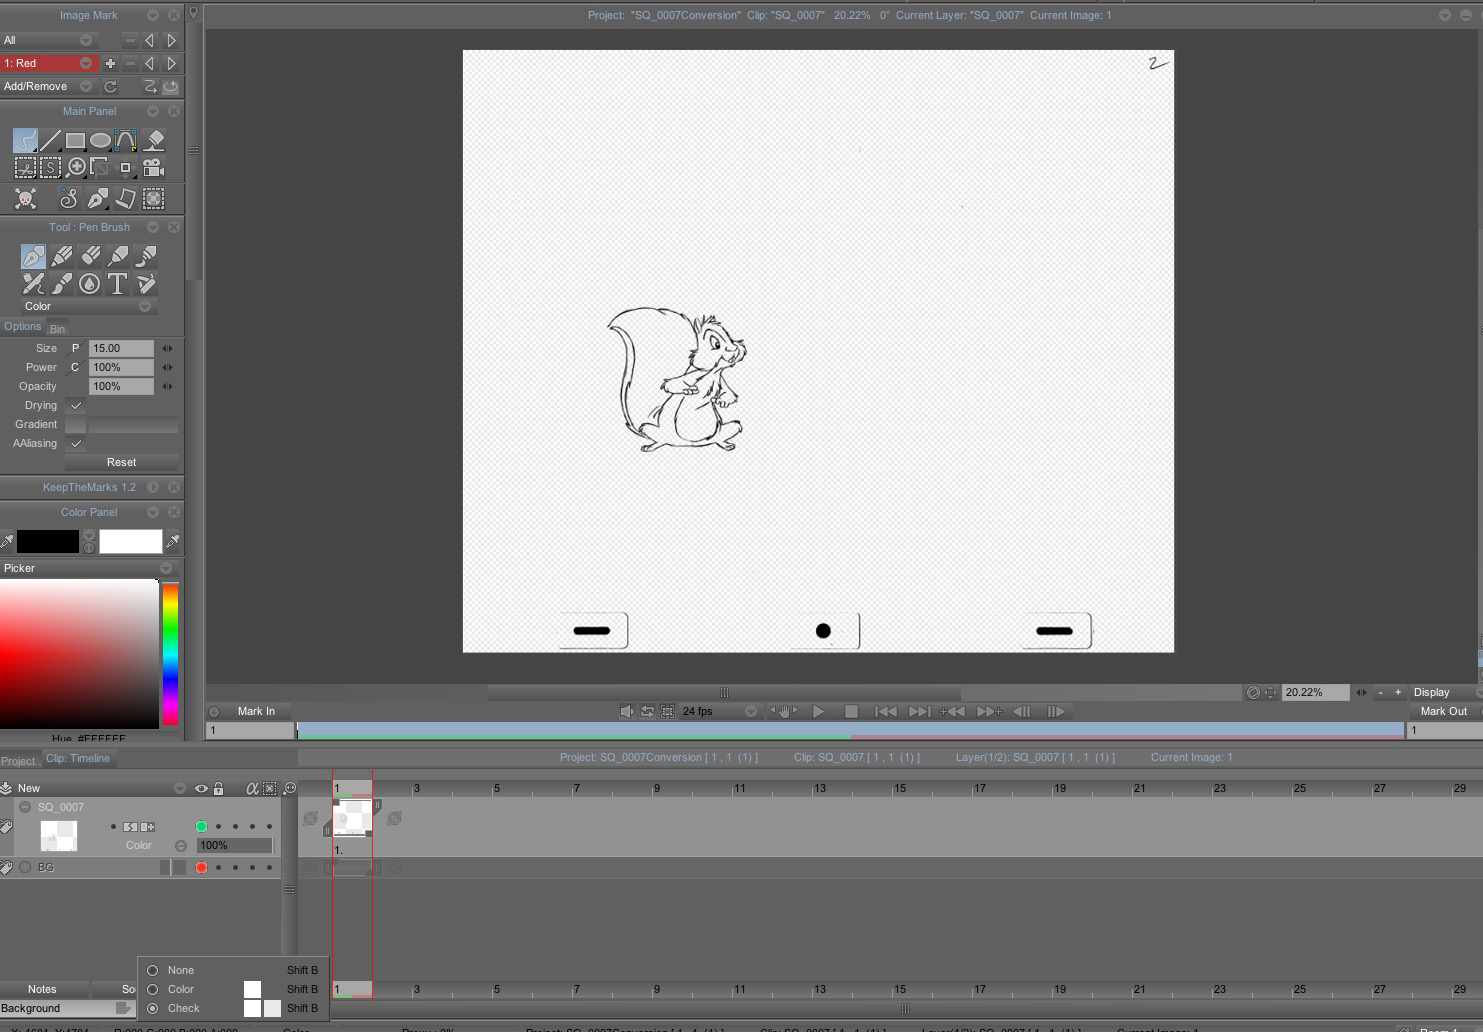This screenshot has width=1483, height=1032.
Task: Select the Pencil brush tool
Action: coord(61,256)
